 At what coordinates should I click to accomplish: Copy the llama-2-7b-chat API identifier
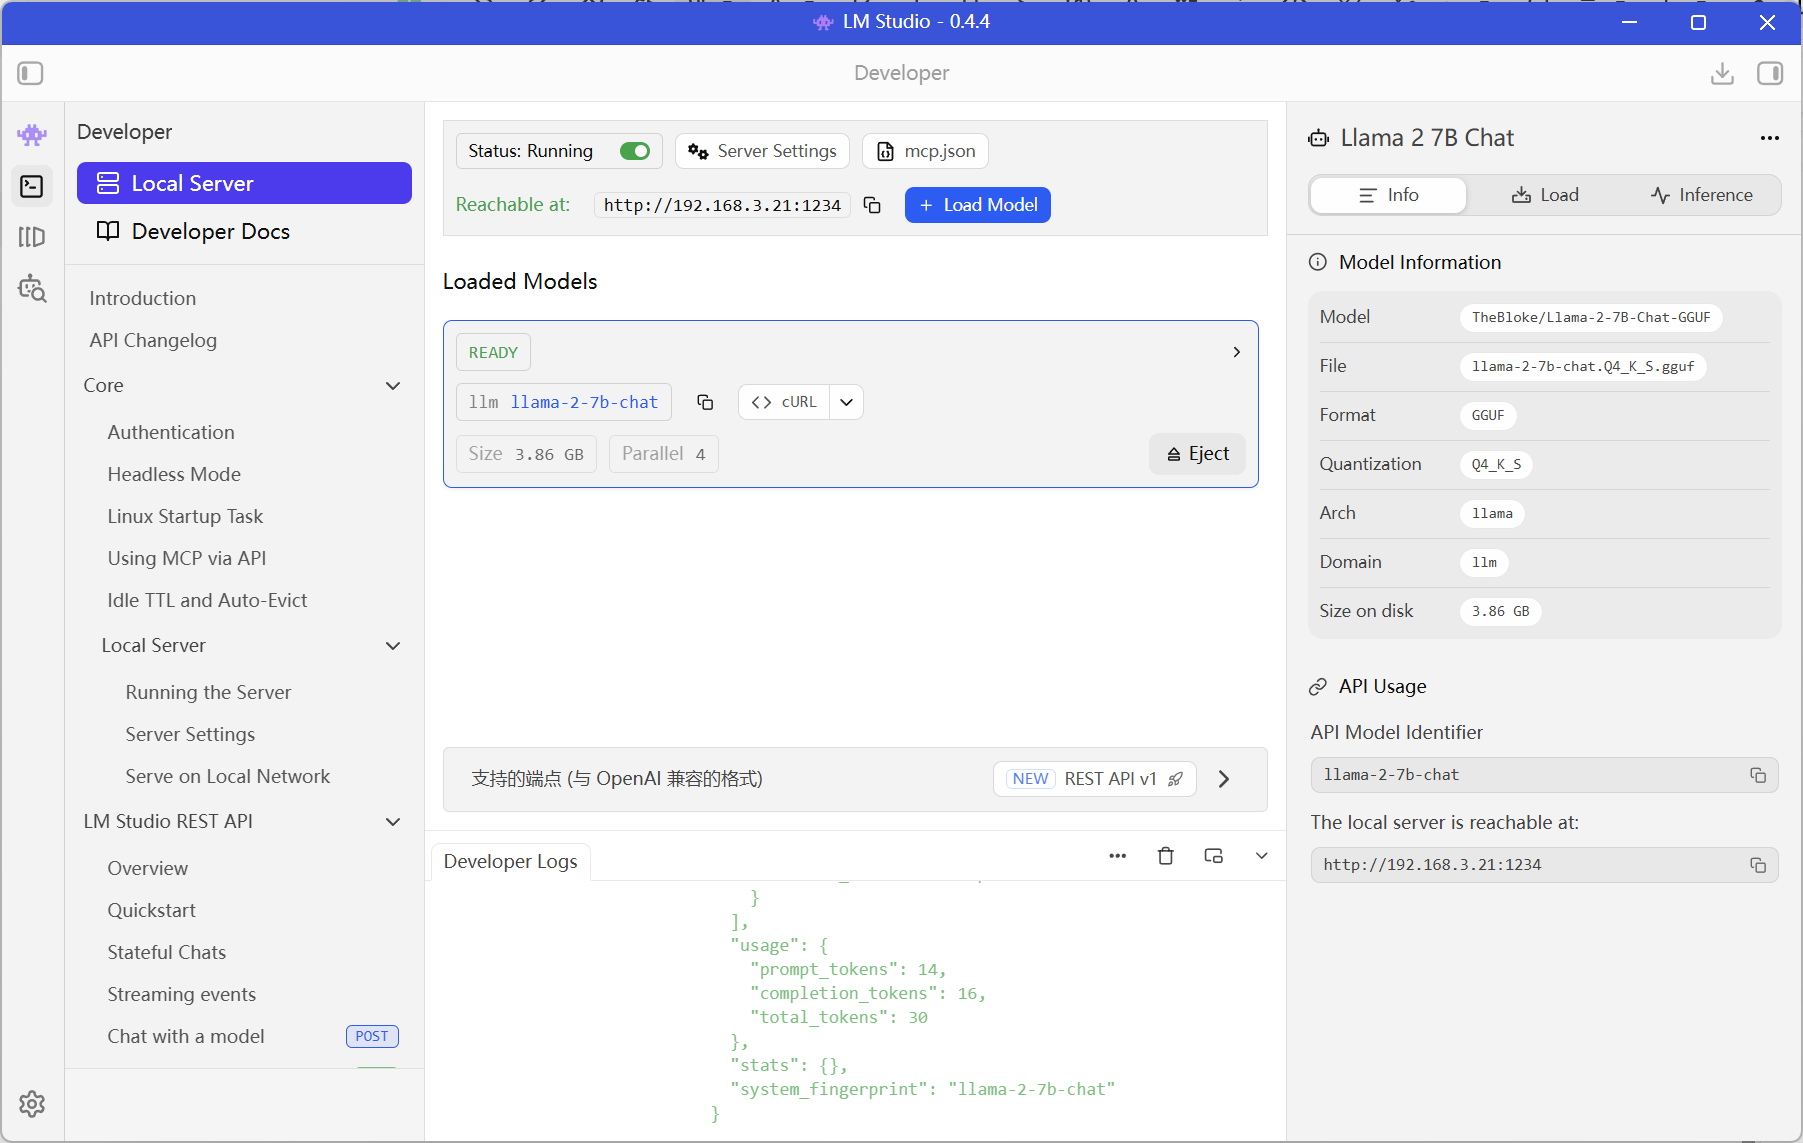pyautogui.click(x=1759, y=775)
